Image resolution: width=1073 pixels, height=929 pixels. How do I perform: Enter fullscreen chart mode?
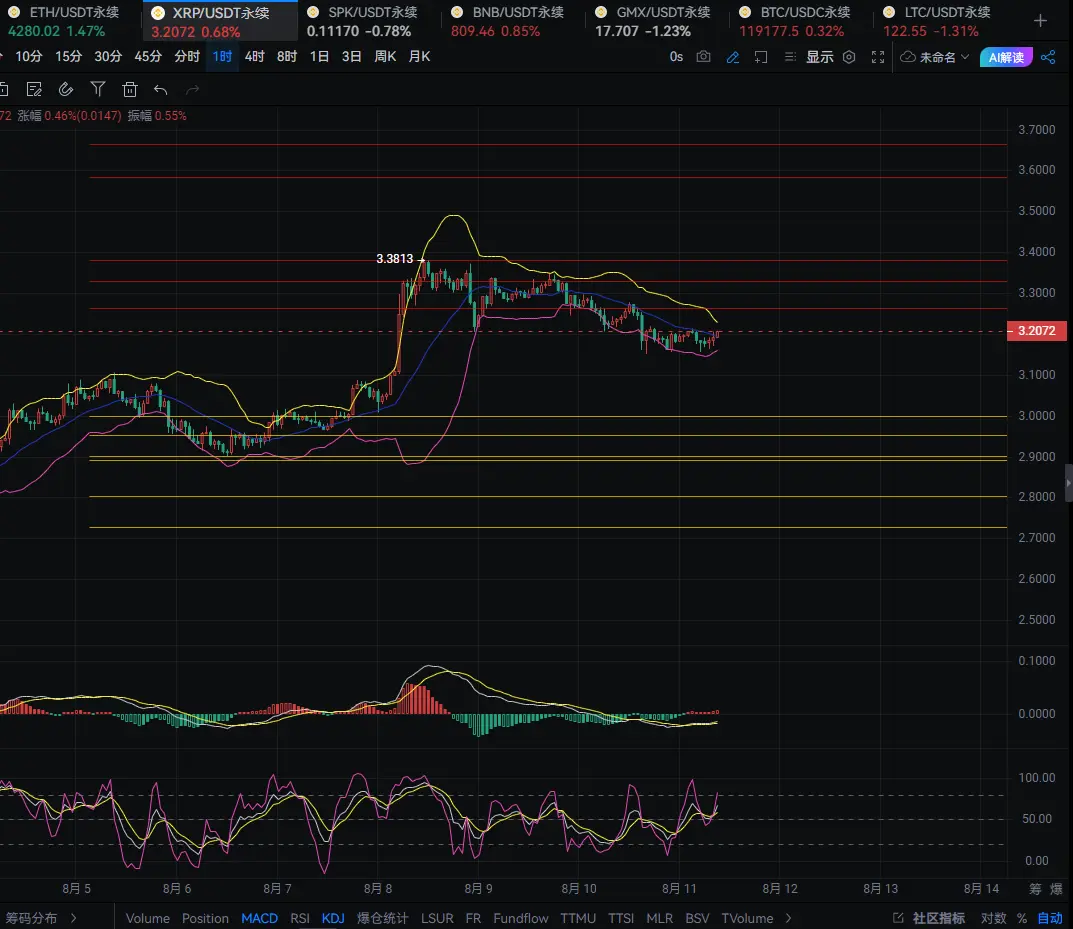(877, 57)
